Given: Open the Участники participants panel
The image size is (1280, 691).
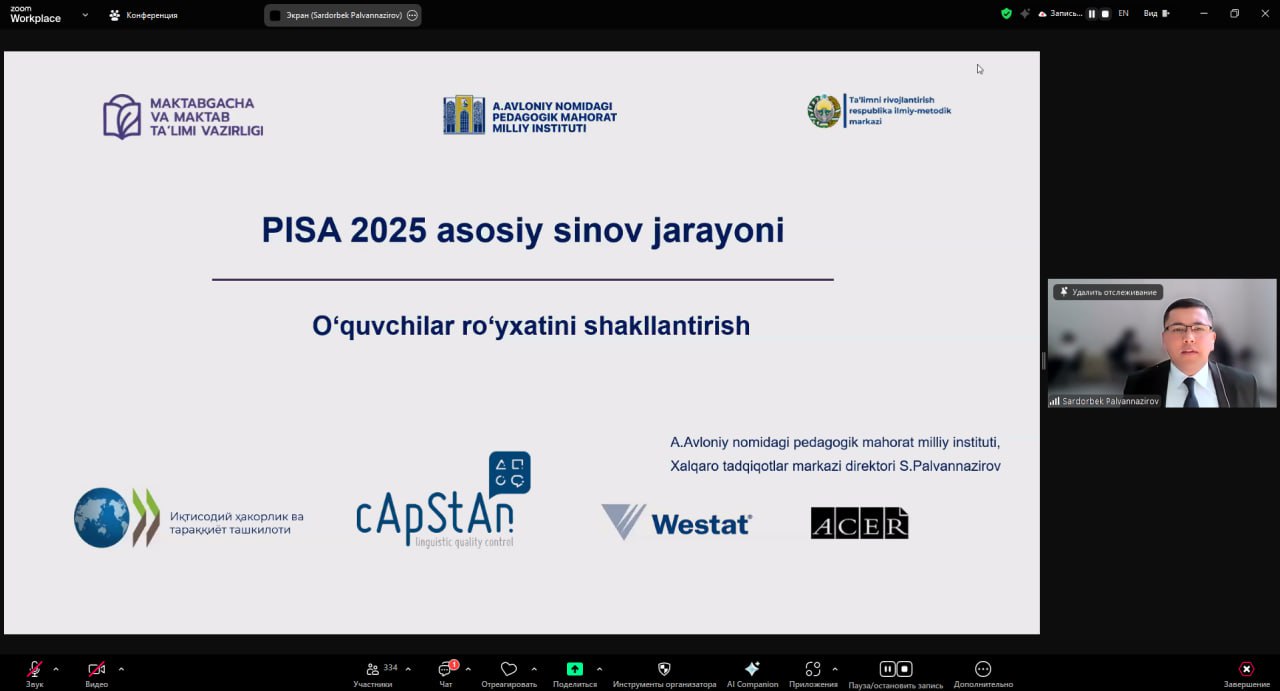Looking at the screenshot, I should (373, 673).
